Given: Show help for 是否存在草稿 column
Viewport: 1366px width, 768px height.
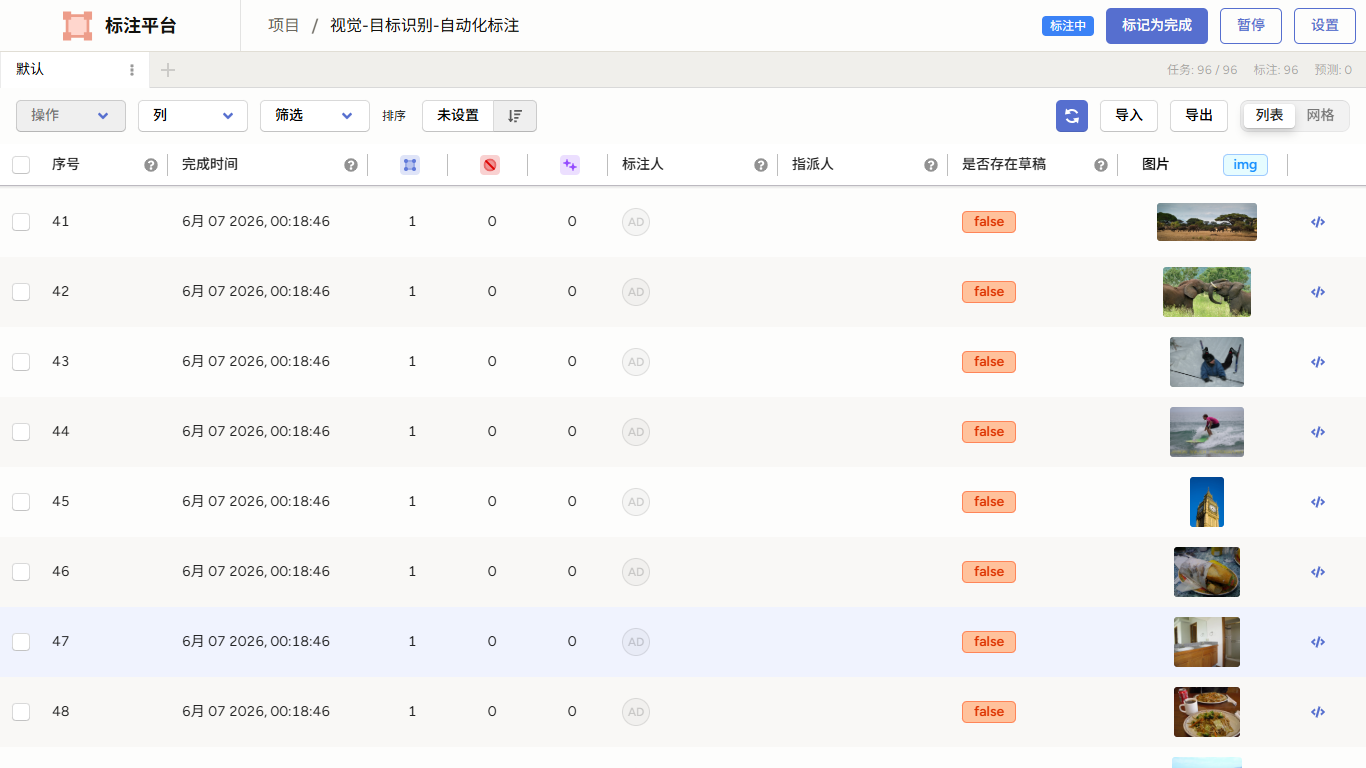Looking at the screenshot, I should [x=1101, y=165].
